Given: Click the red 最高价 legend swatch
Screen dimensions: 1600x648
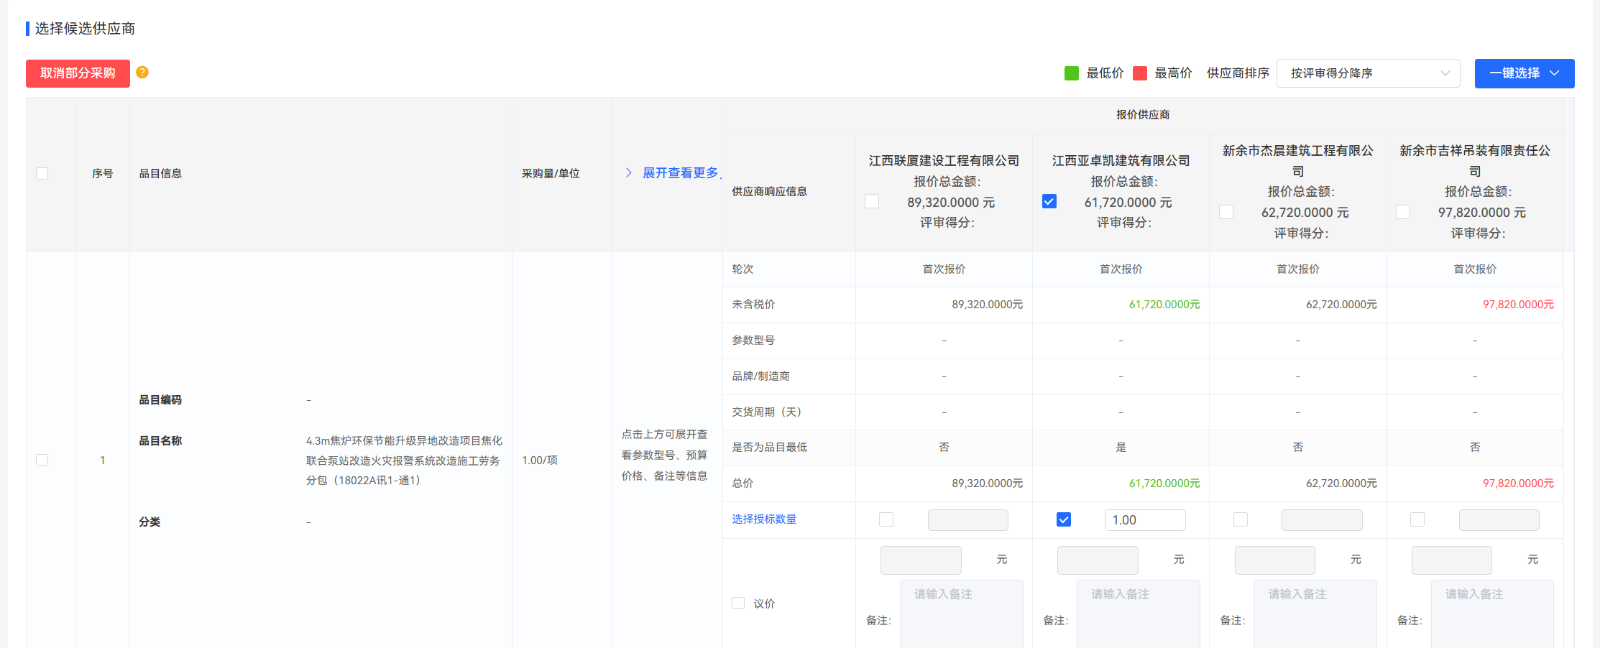Looking at the screenshot, I should click(1140, 73).
